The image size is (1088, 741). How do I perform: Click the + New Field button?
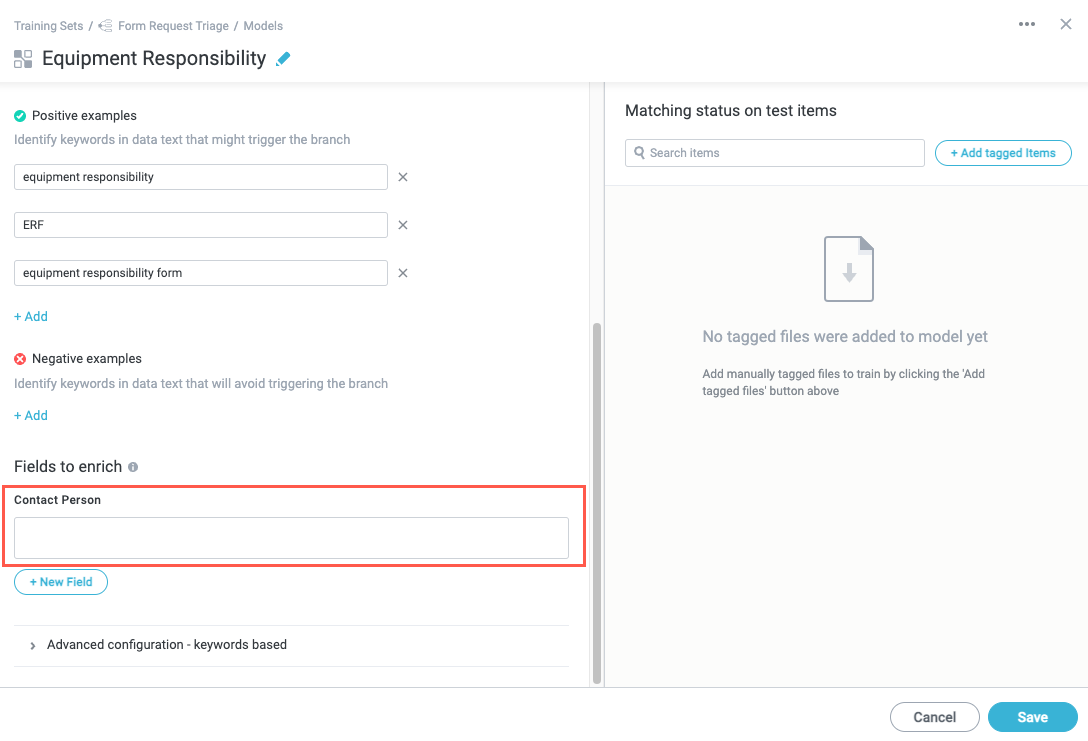[61, 582]
